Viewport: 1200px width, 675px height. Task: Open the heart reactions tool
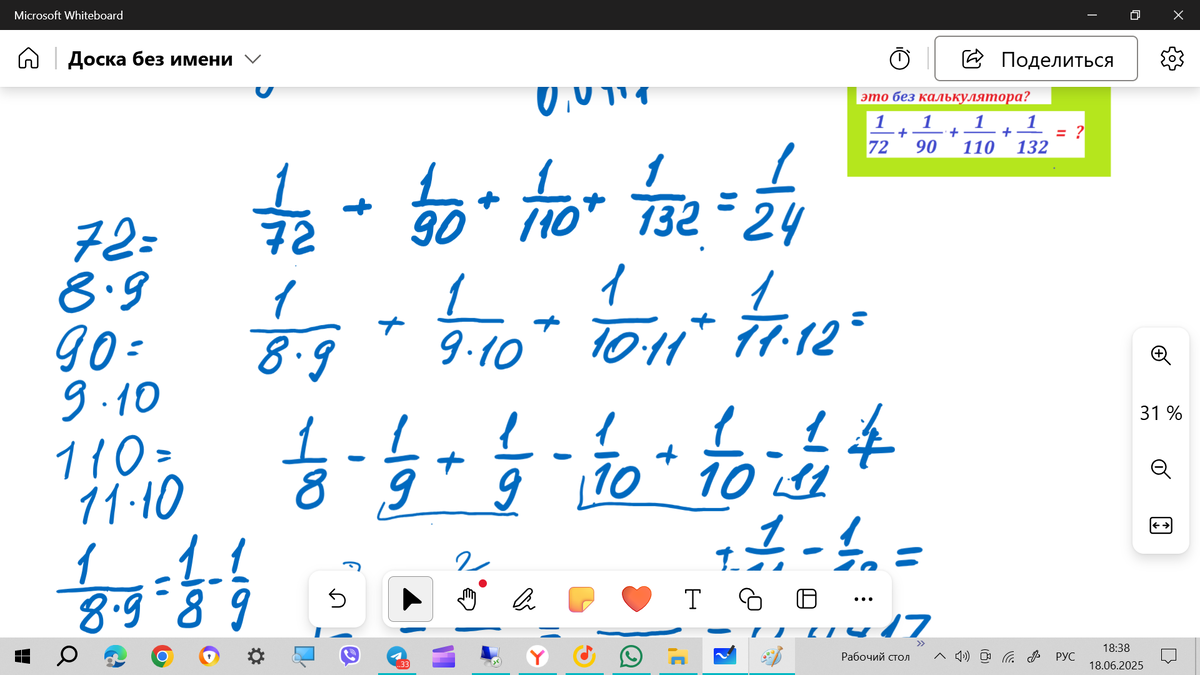[x=636, y=599]
